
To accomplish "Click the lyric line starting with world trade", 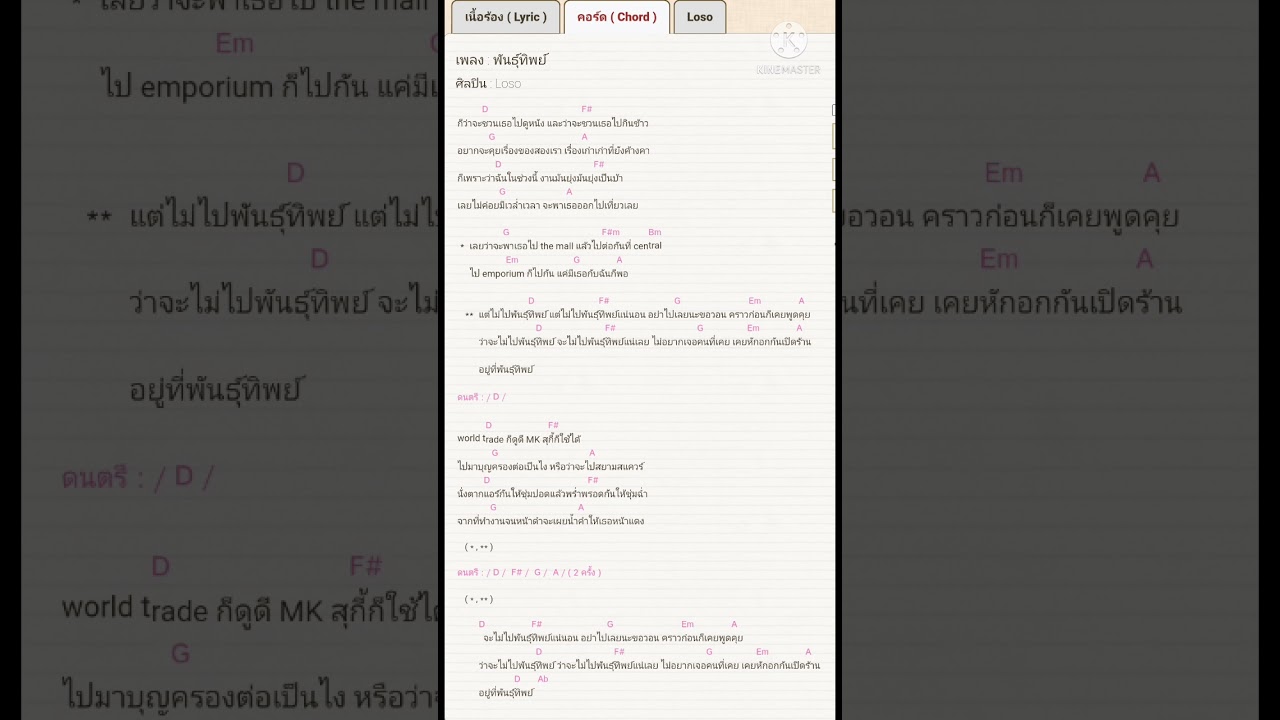I will pyautogui.click(x=519, y=439).
